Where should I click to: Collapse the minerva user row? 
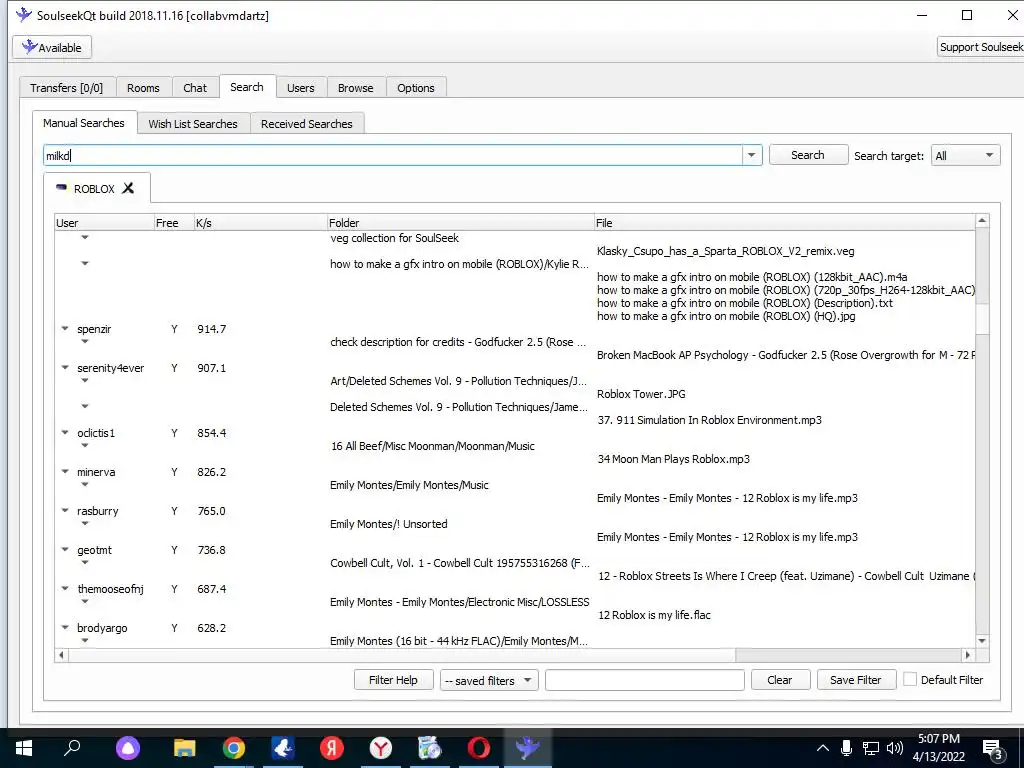[x=65, y=472]
